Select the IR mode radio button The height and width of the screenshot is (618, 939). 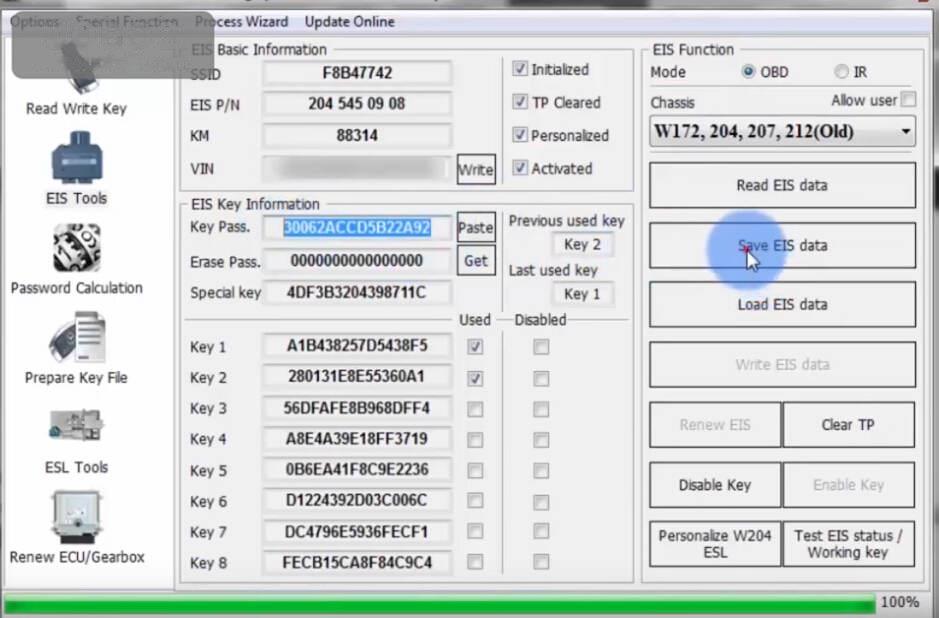(x=841, y=72)
